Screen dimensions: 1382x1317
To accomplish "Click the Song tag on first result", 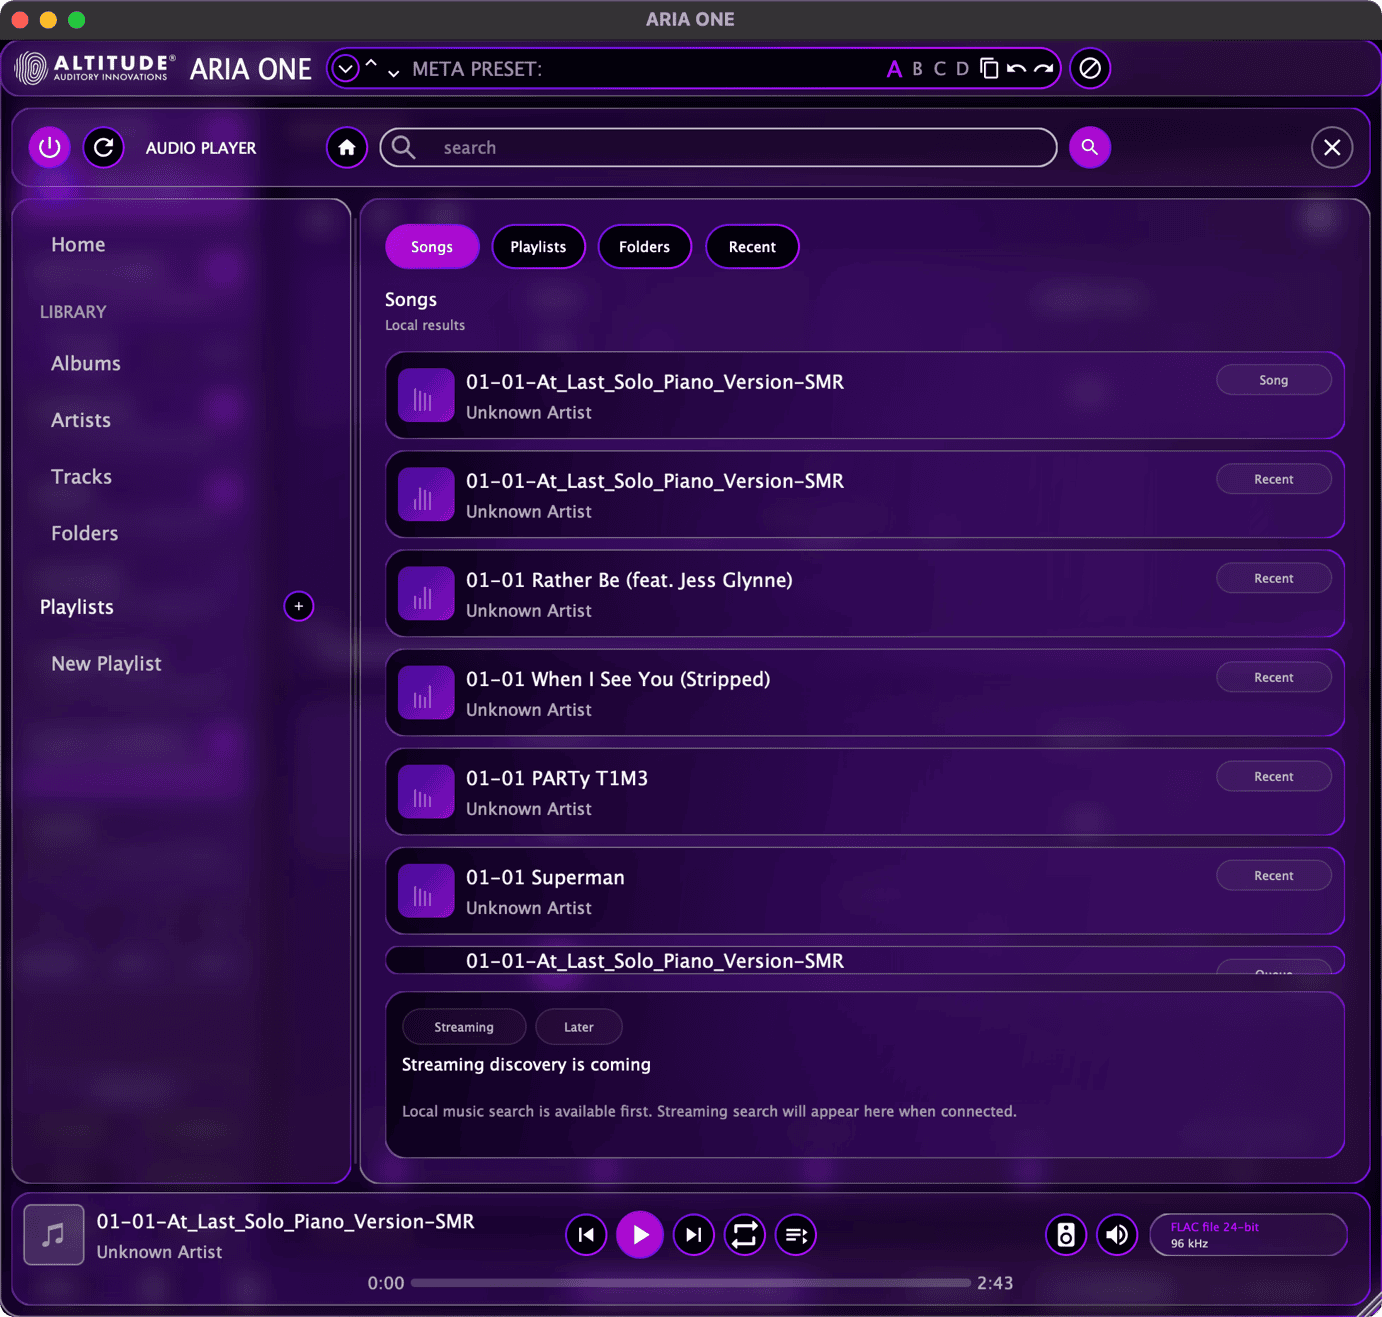I will point(1273,380).
